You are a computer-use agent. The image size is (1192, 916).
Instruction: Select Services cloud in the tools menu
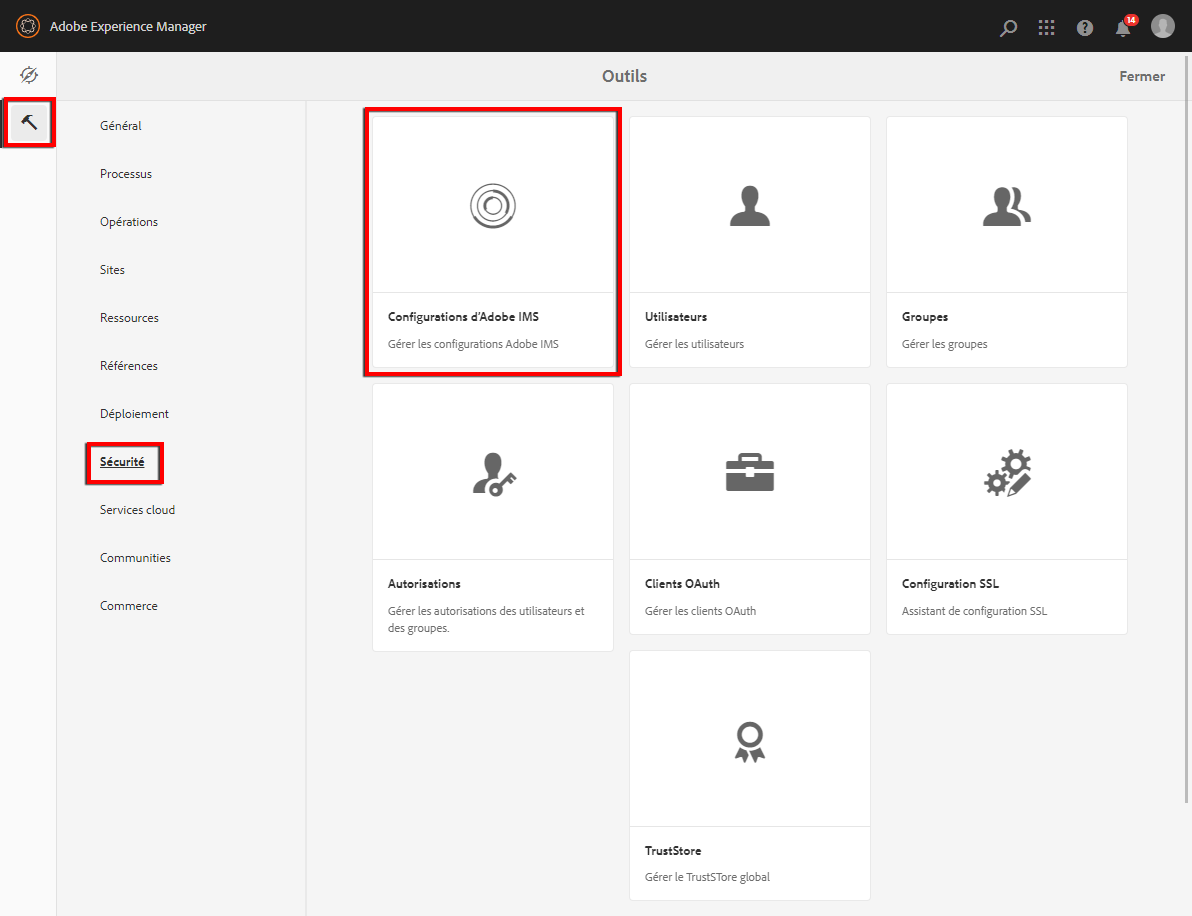pos(138,509)
